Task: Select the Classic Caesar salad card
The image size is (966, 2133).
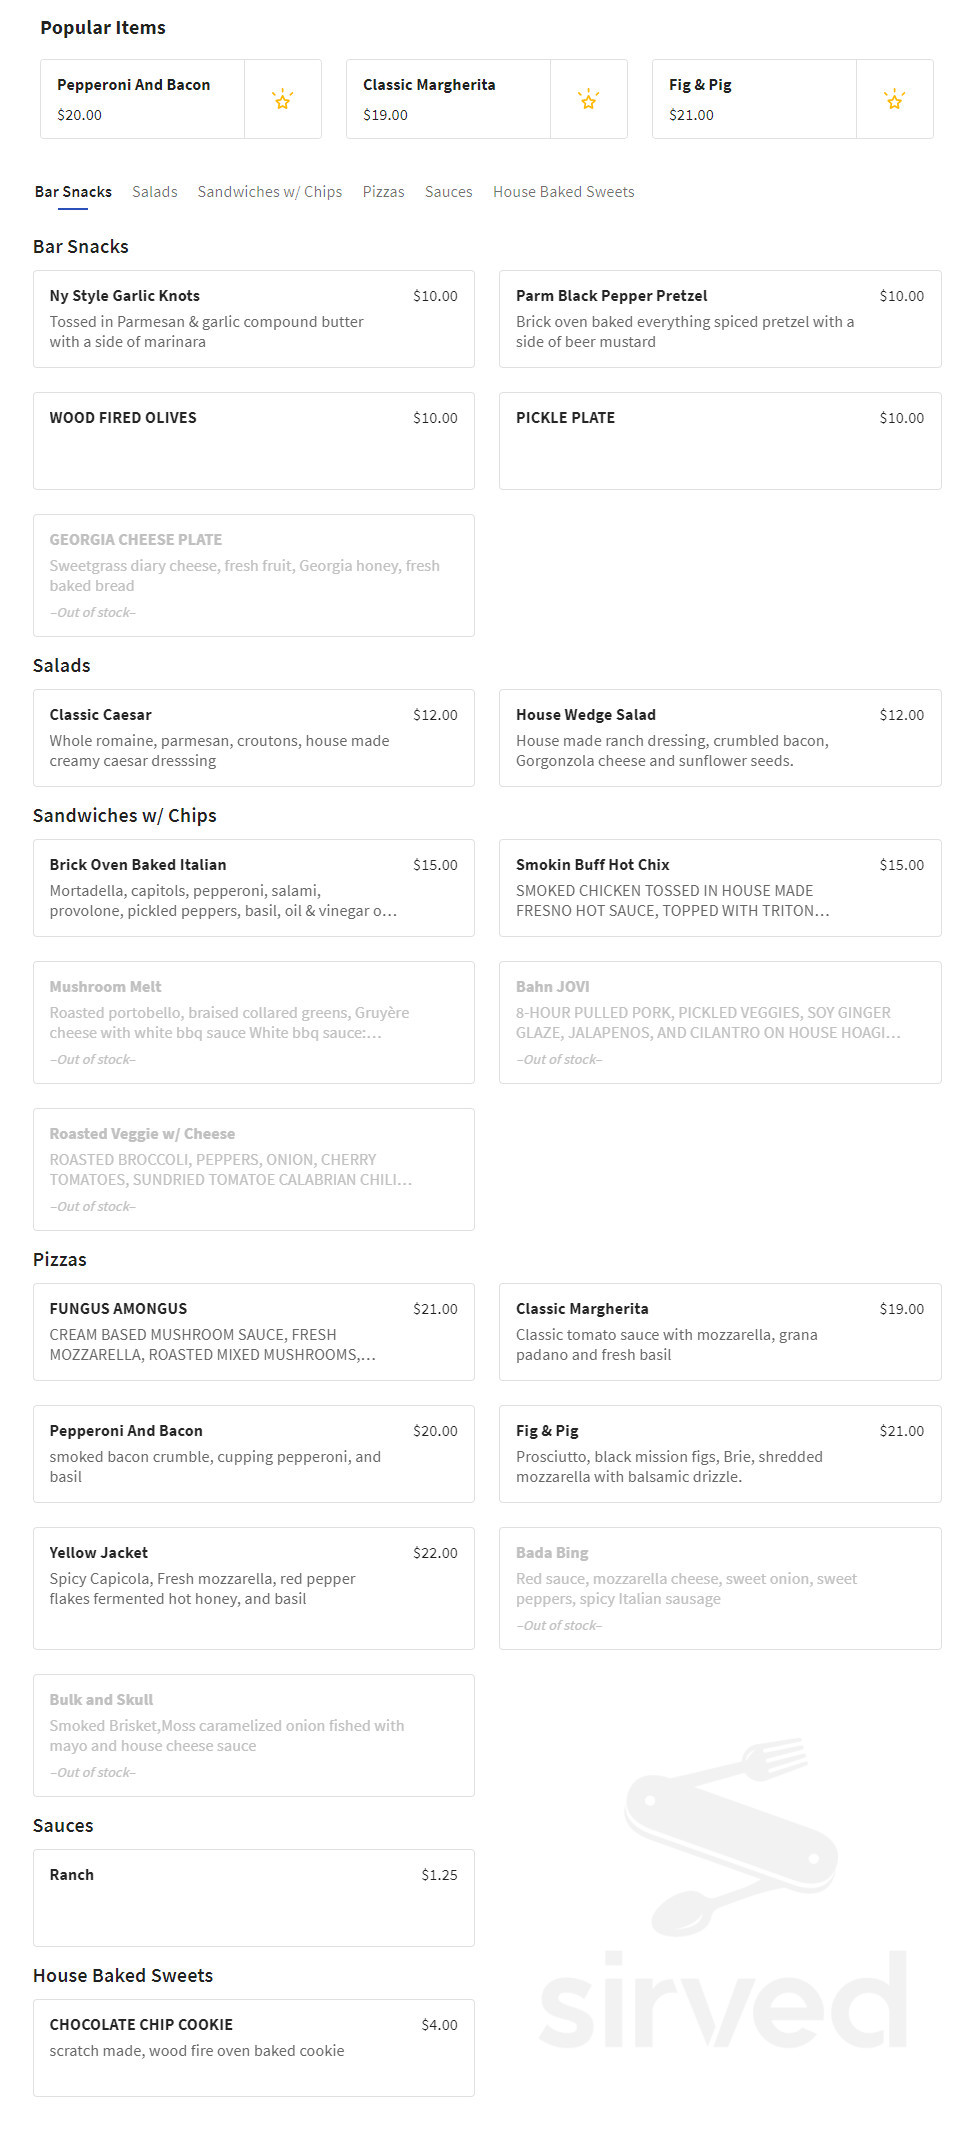Action: point(254,738)
